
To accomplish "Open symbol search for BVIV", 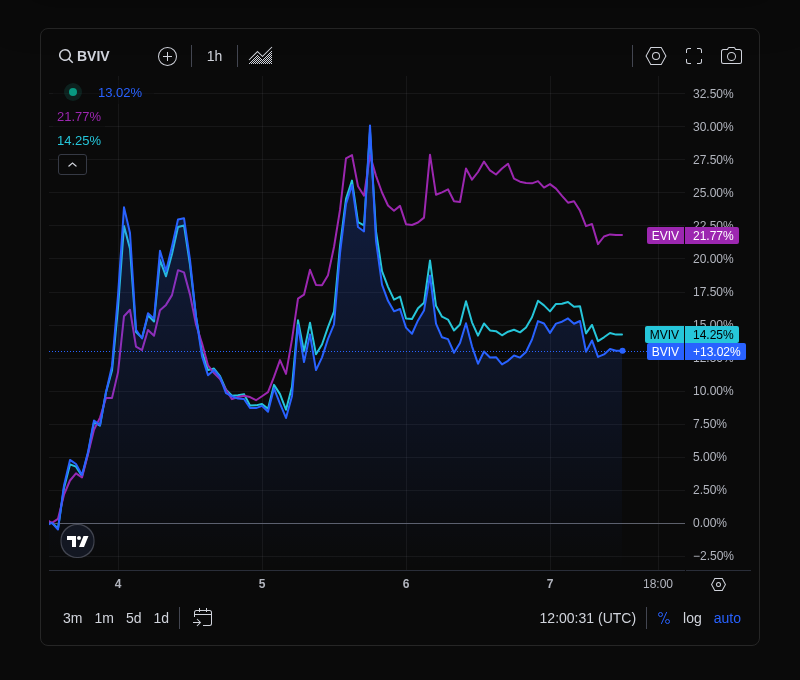I will (84, 56).
